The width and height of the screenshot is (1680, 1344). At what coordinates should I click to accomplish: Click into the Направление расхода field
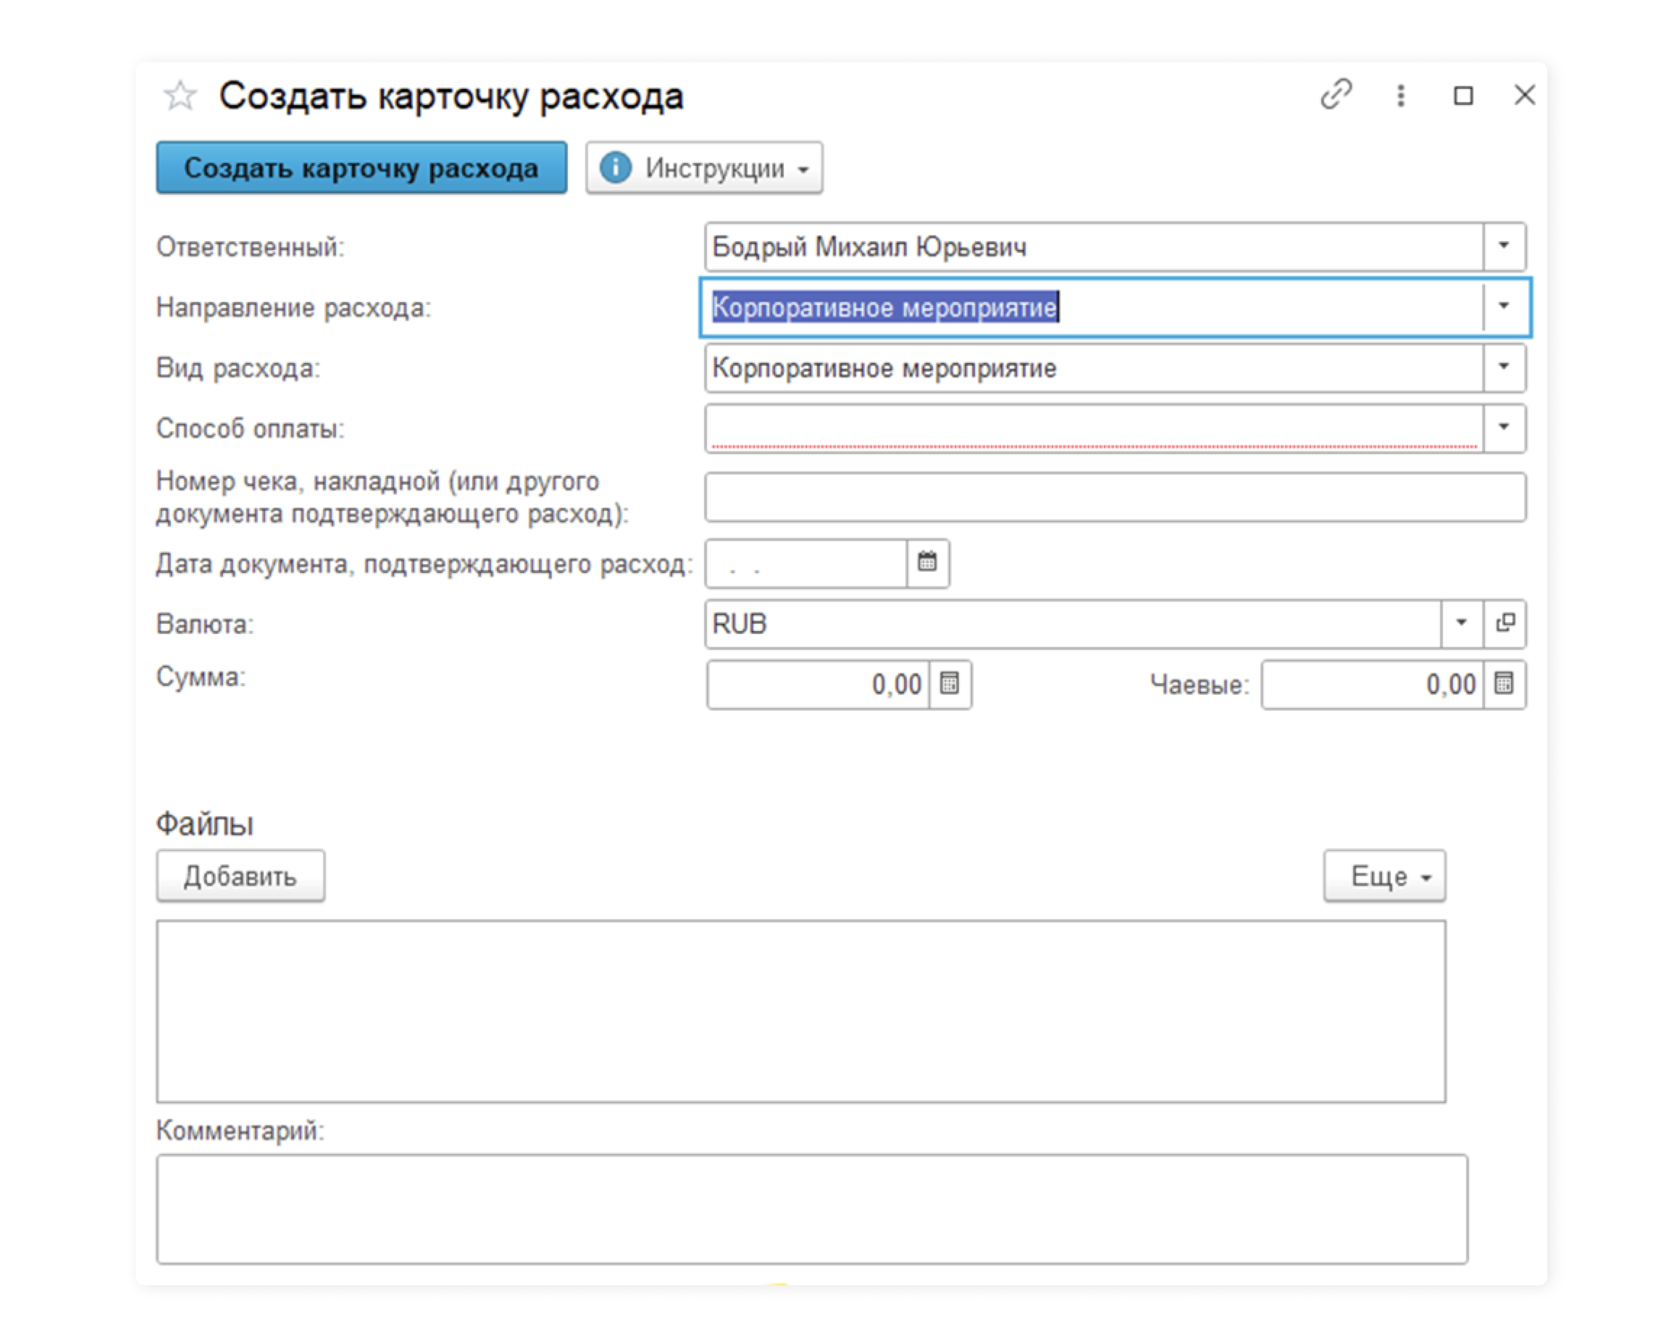coord(1094,307)
